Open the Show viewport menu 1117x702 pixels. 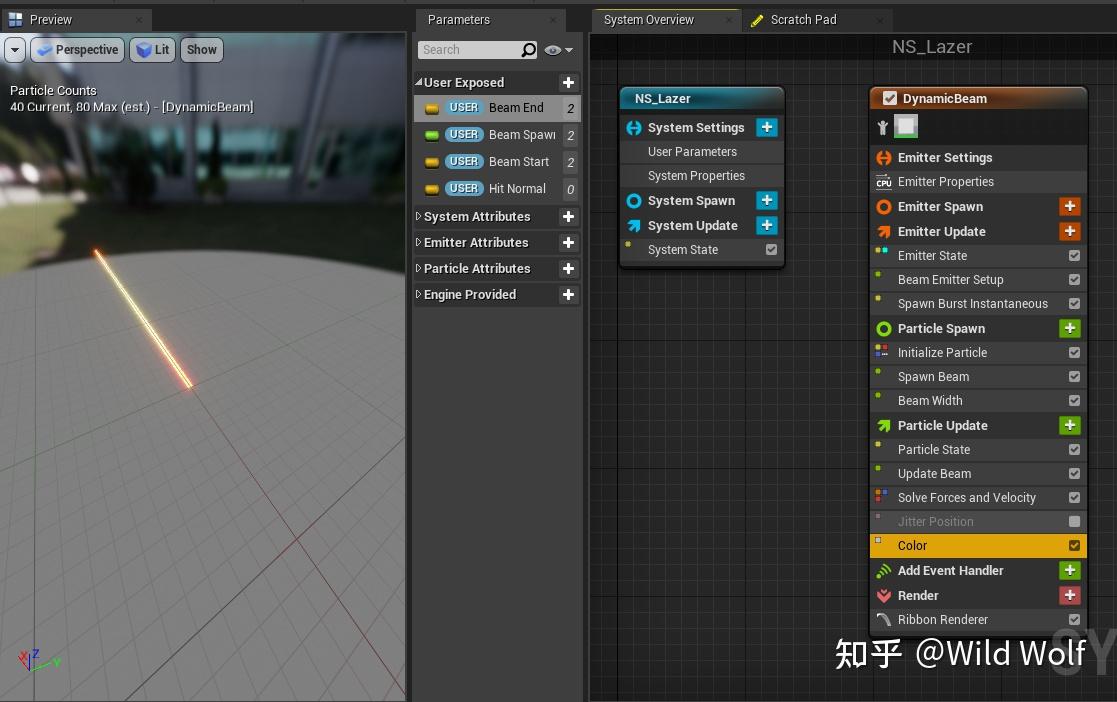[201, 49]
